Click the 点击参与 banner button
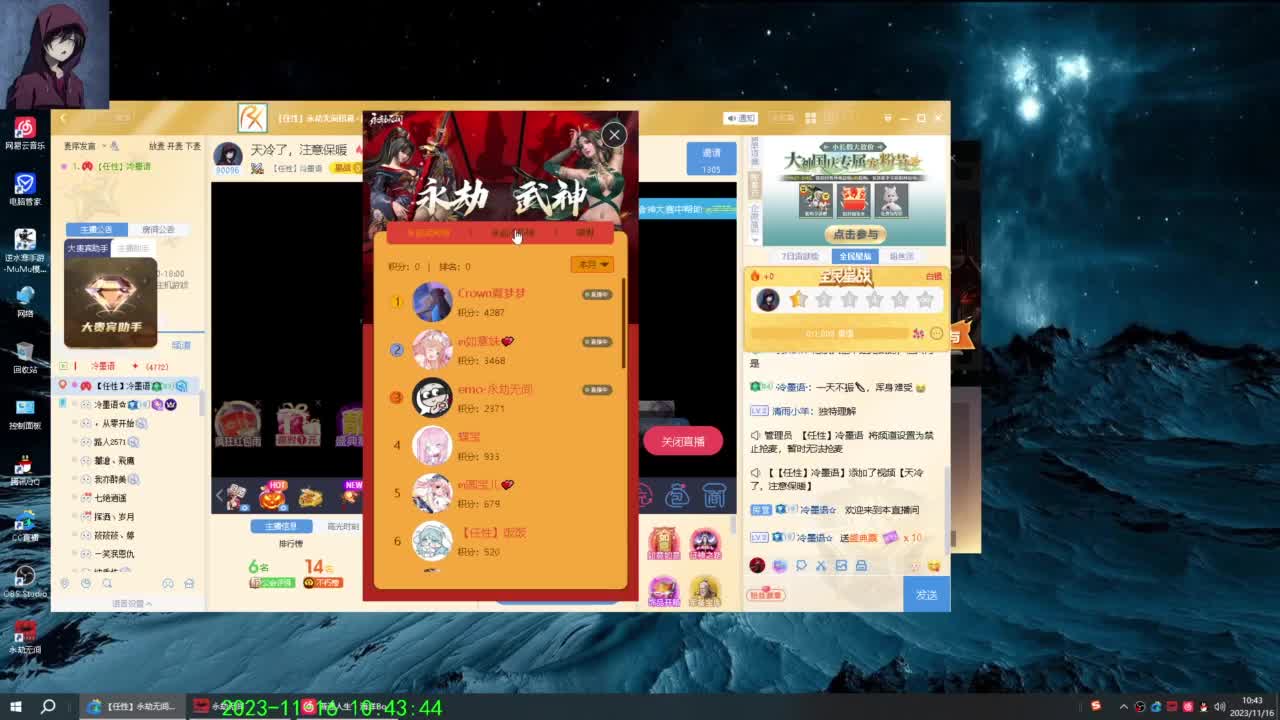Viewport: 1280px width, 720px height. point(854,234)
